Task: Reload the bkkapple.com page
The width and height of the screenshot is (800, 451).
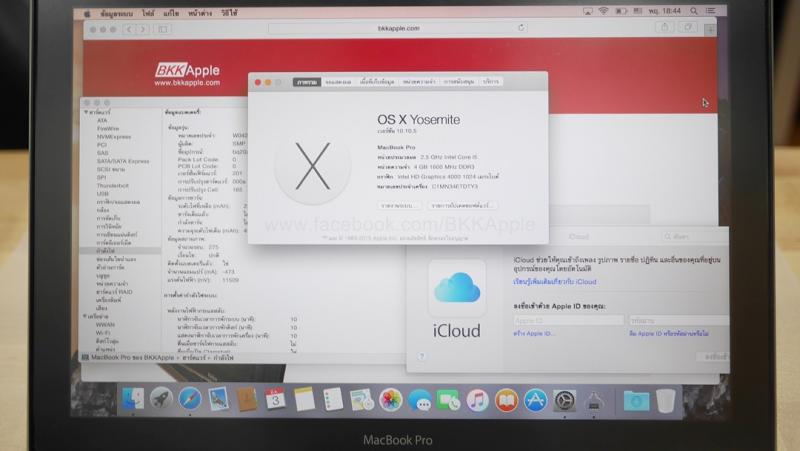Action: 521,28
